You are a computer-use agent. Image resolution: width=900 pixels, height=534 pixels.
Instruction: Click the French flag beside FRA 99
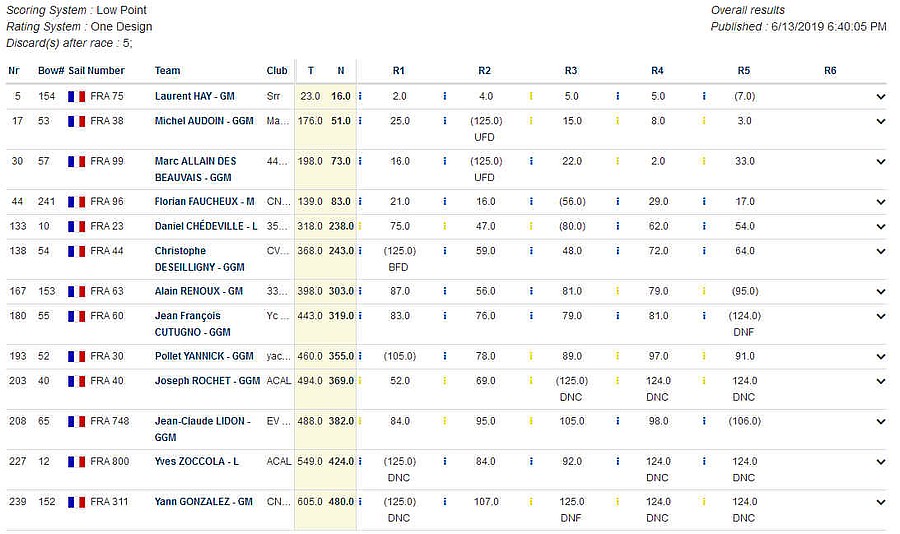pos(76,161)
